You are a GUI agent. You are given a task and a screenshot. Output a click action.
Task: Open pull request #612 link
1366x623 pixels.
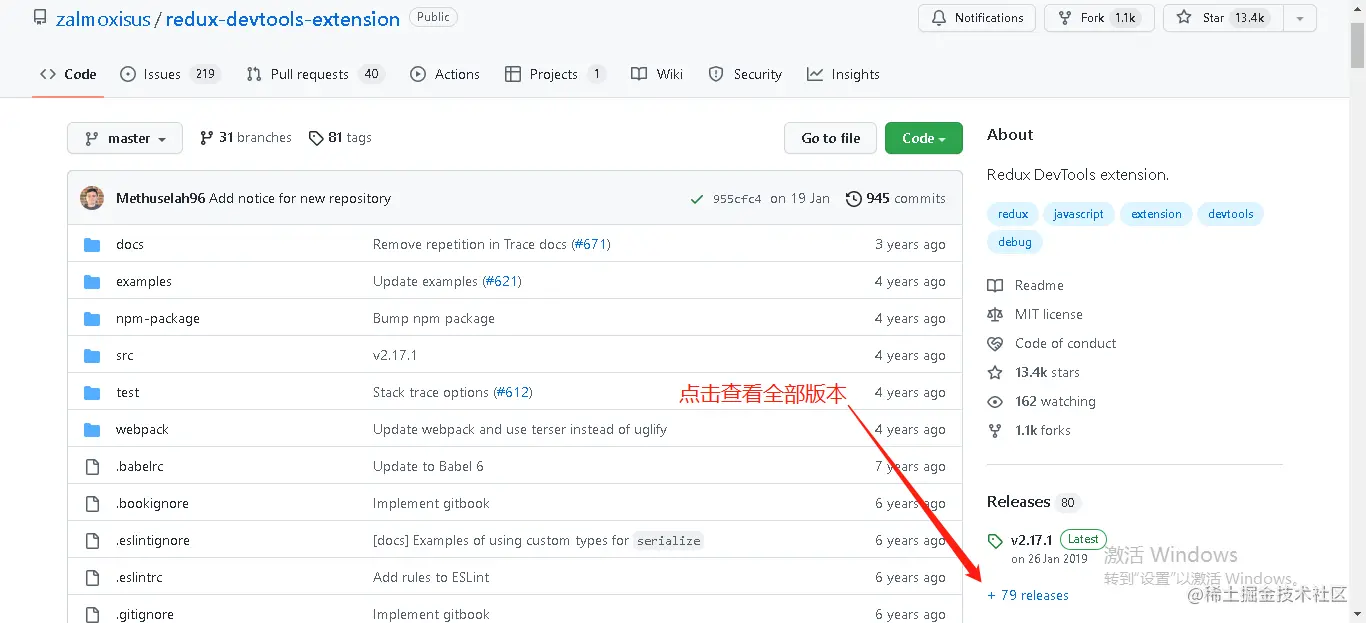coord(512,392)
